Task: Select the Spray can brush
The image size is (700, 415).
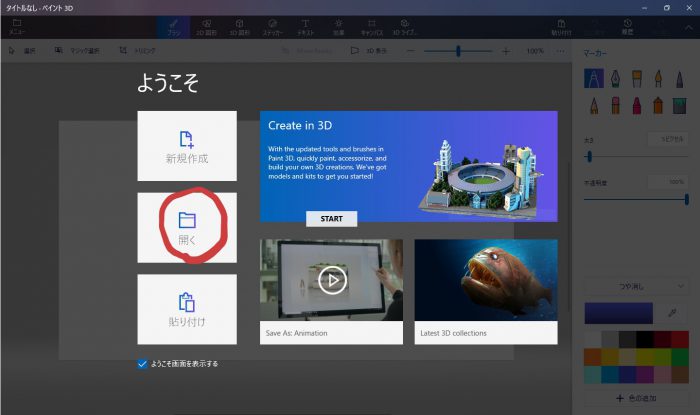Action: point(658,106)
